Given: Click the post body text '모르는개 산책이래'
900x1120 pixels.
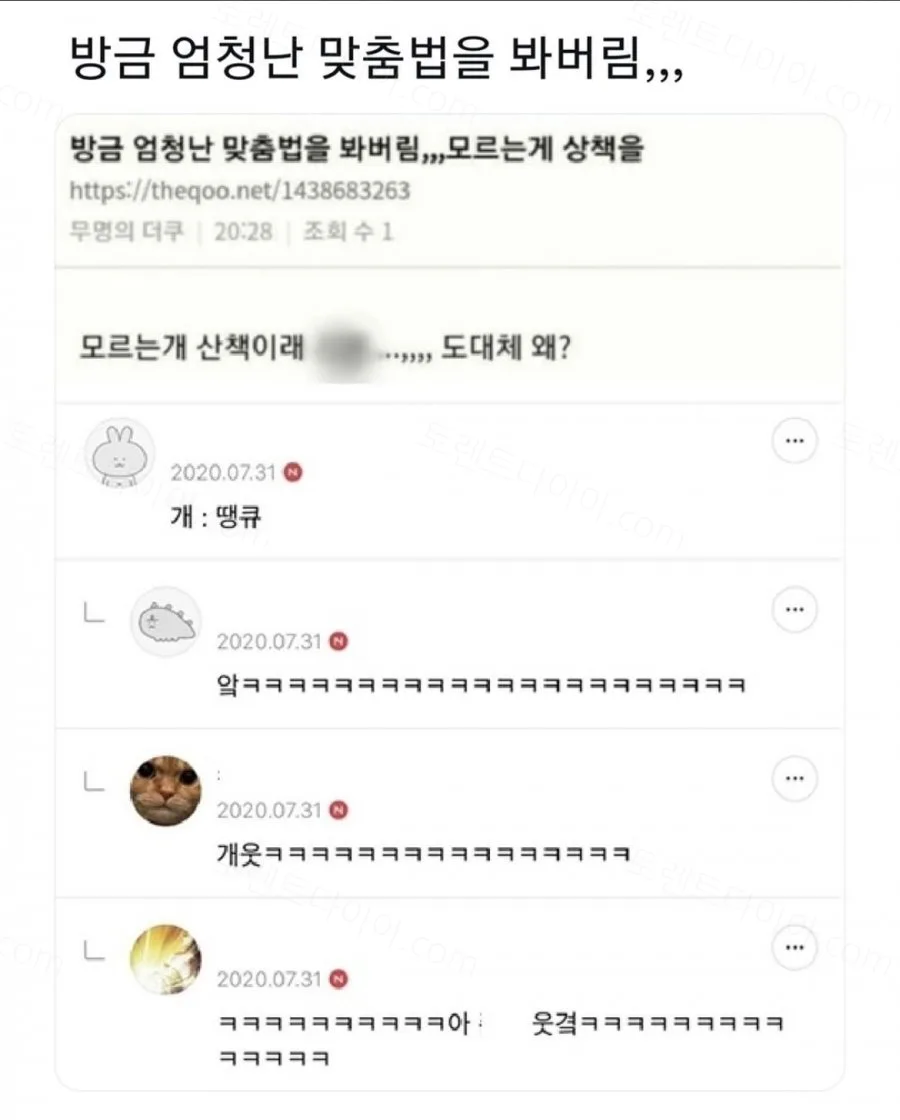Looking at the screenshot, I should tap(191, 347).
